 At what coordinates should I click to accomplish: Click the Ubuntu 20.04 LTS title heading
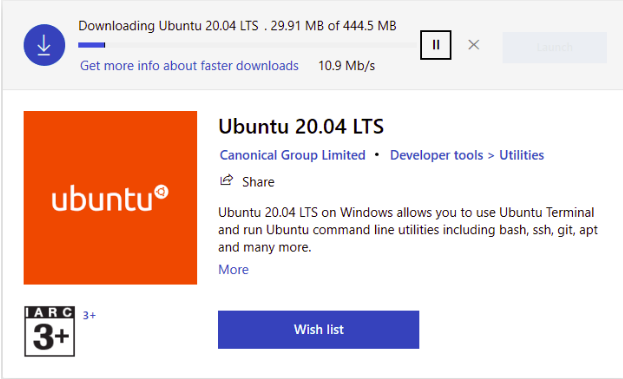(301, 127)
